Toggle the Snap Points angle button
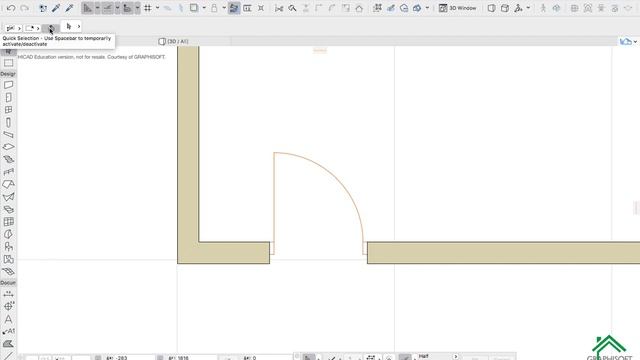Viewport: 640px width, 360px height. pos(127,8)
